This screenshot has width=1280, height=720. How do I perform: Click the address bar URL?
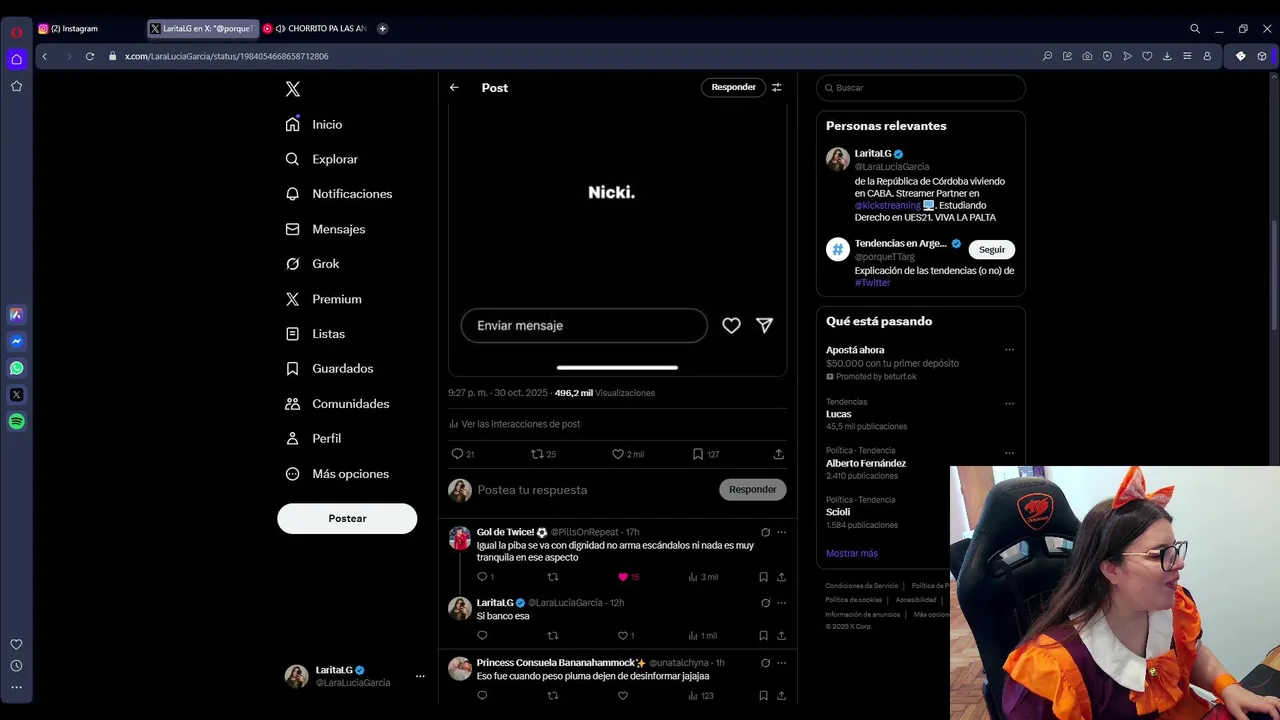227,57
